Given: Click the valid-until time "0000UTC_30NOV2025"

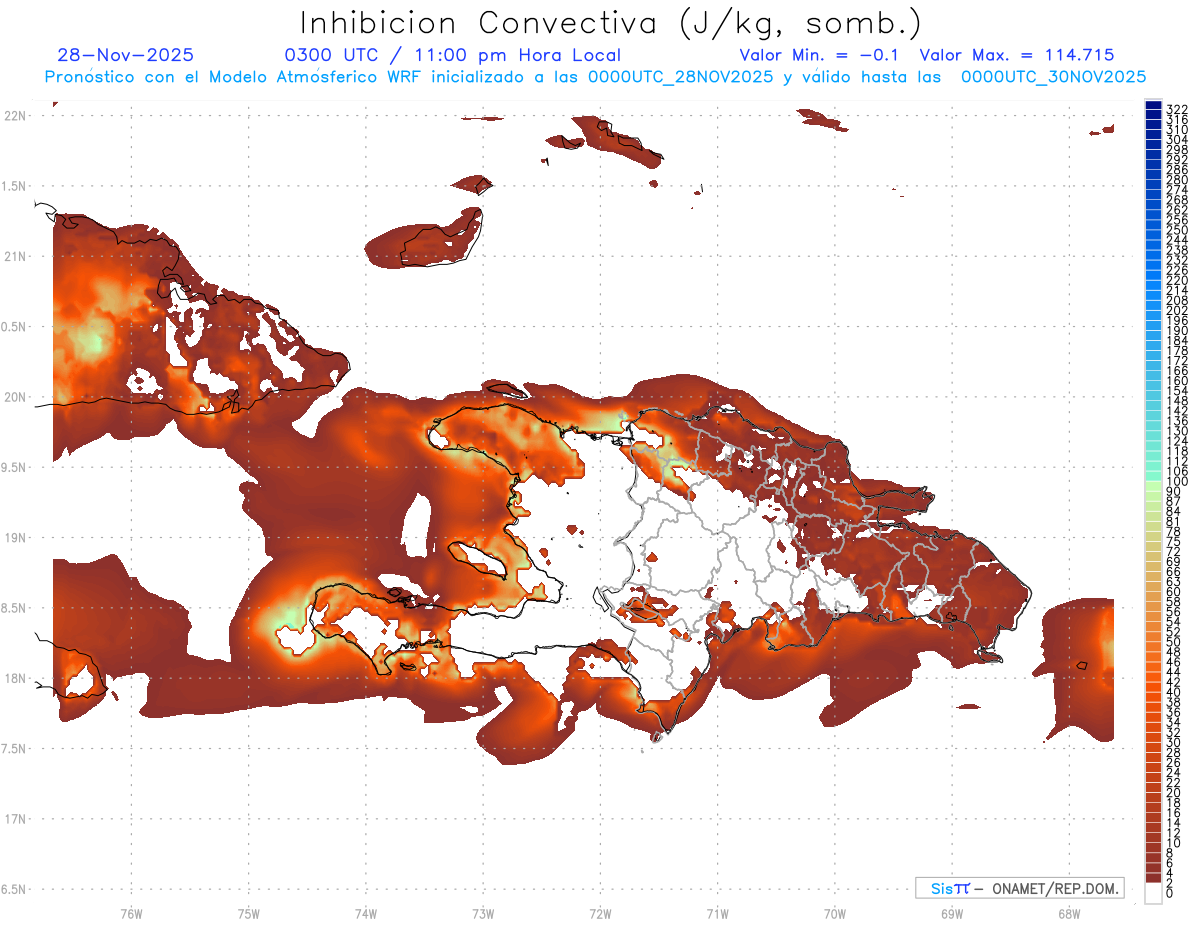Looking at the screenshot, I should click(1054, 76).
